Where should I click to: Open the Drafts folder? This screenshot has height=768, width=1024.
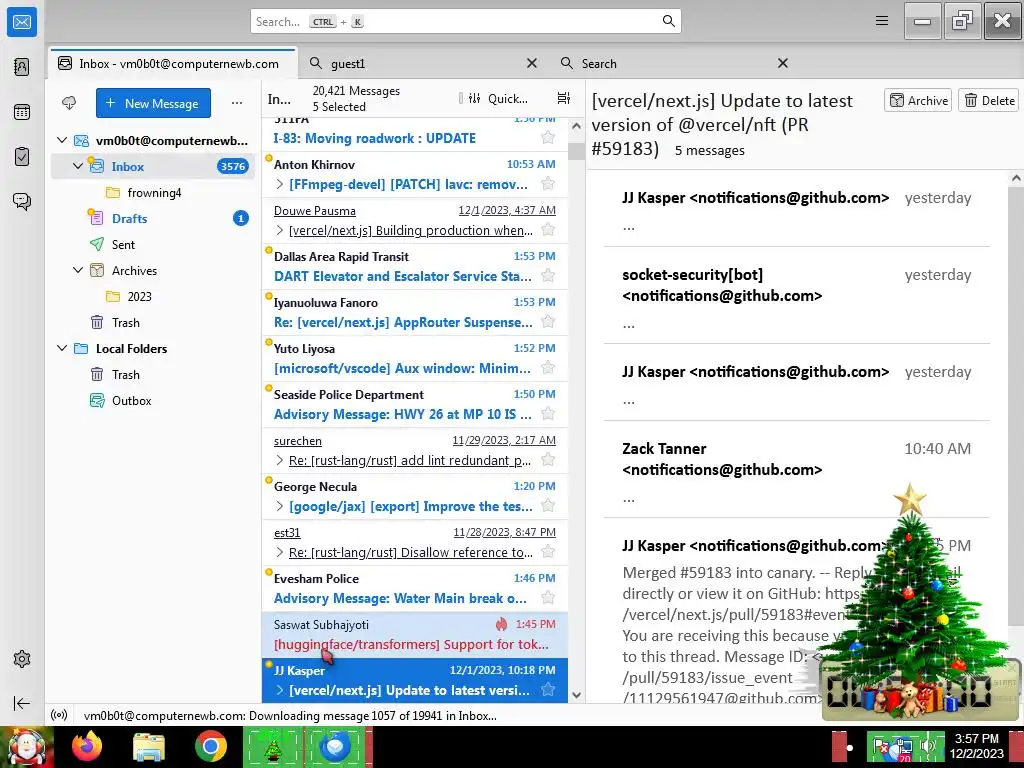(153, 219)
